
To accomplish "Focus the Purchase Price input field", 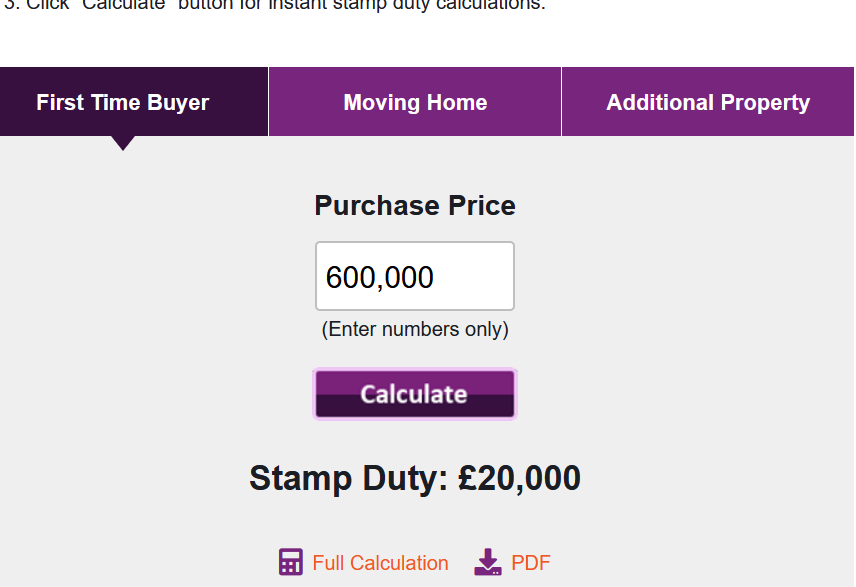I will tap(415, 276).
